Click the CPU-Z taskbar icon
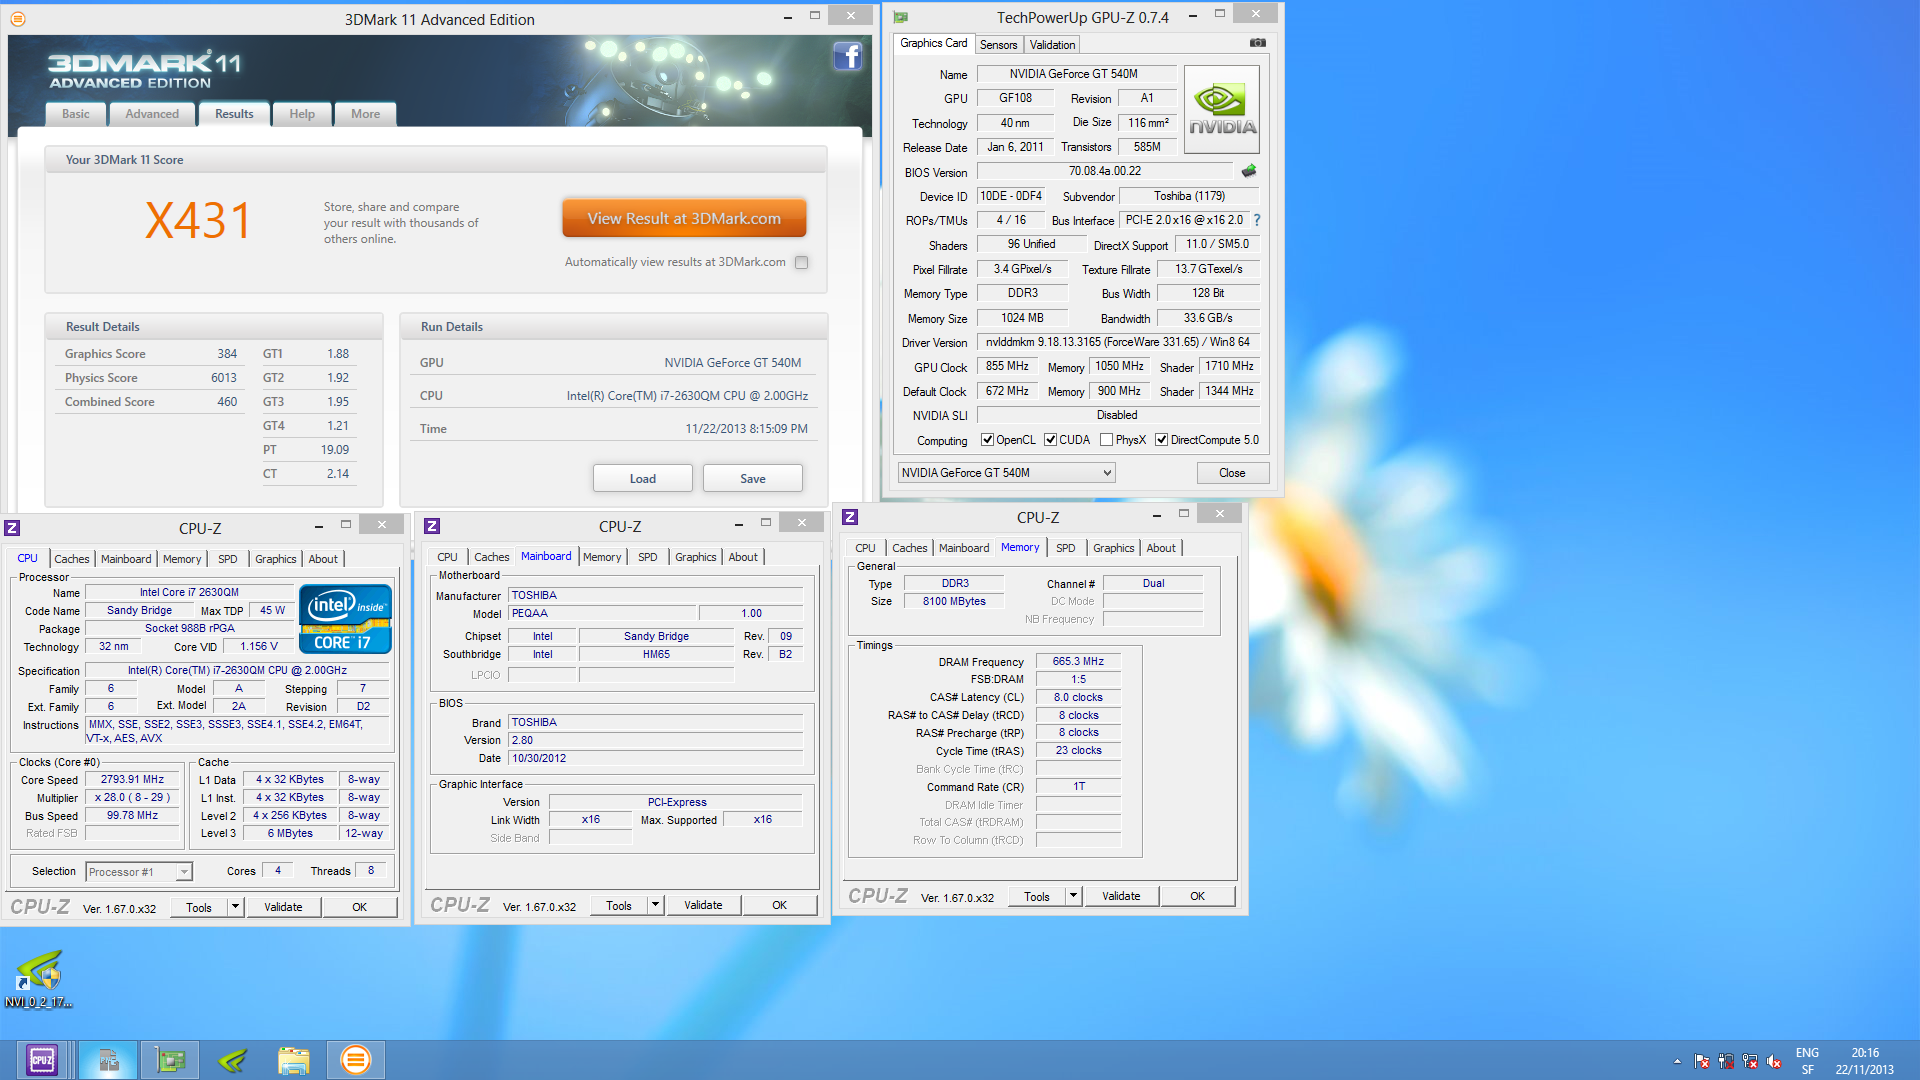The height and width of the screenshot is (1080, 1920). tap(42, 1060)
